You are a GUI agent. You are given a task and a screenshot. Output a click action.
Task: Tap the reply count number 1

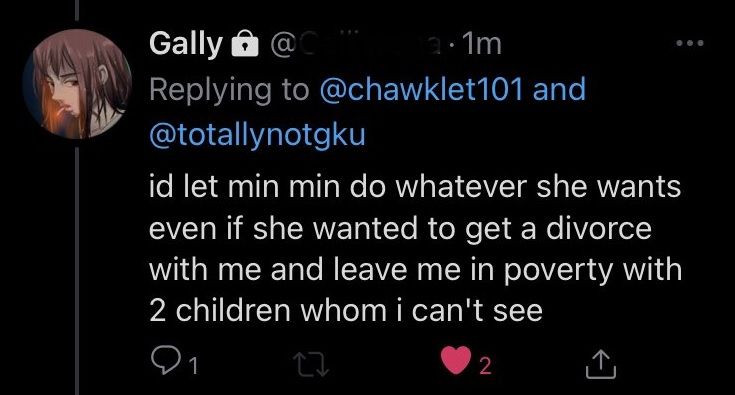[194, 366]
